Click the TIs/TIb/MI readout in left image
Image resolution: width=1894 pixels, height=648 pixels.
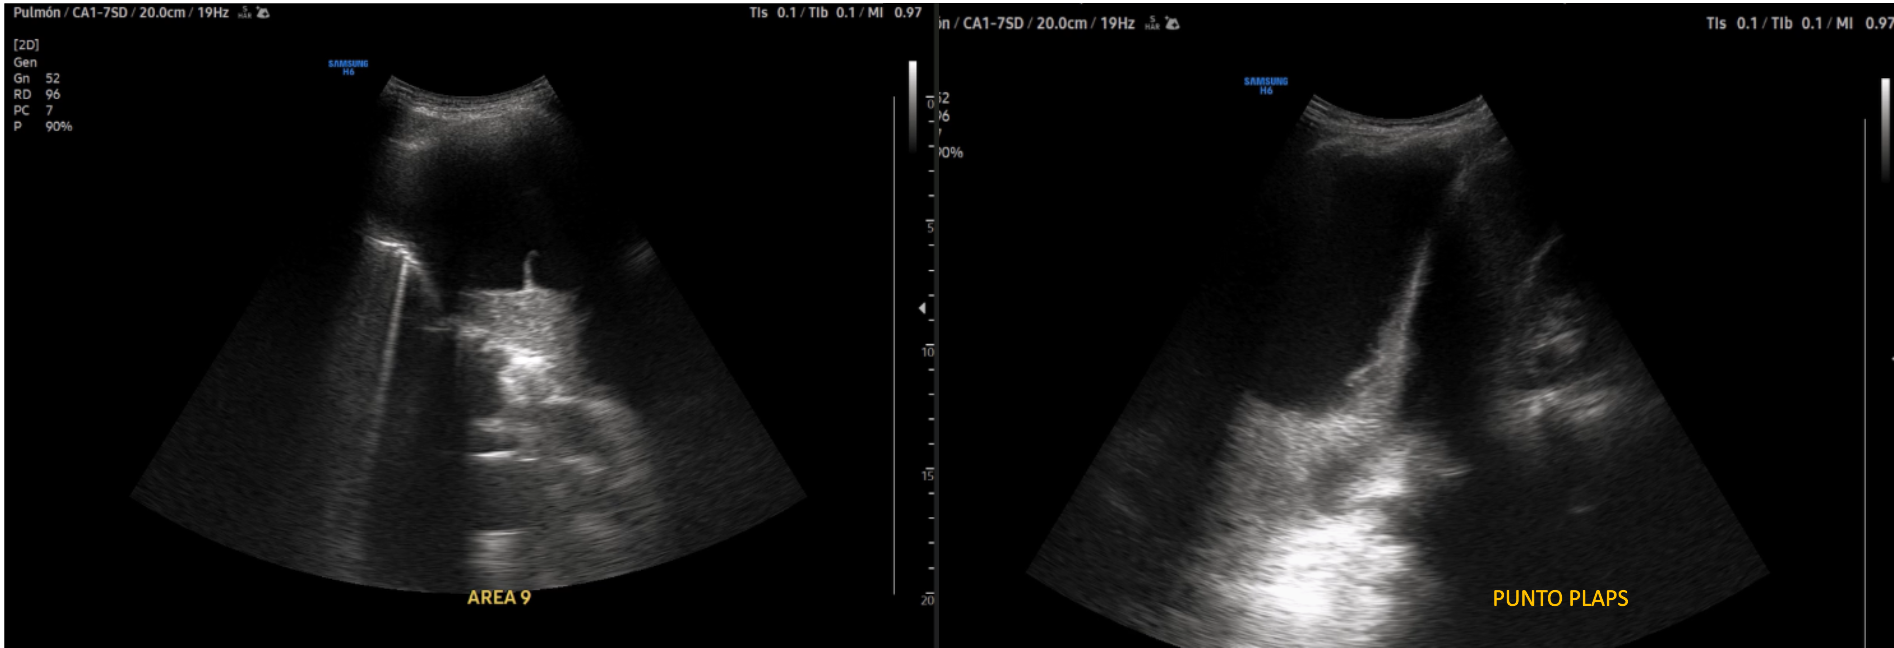tap(835, 13)
